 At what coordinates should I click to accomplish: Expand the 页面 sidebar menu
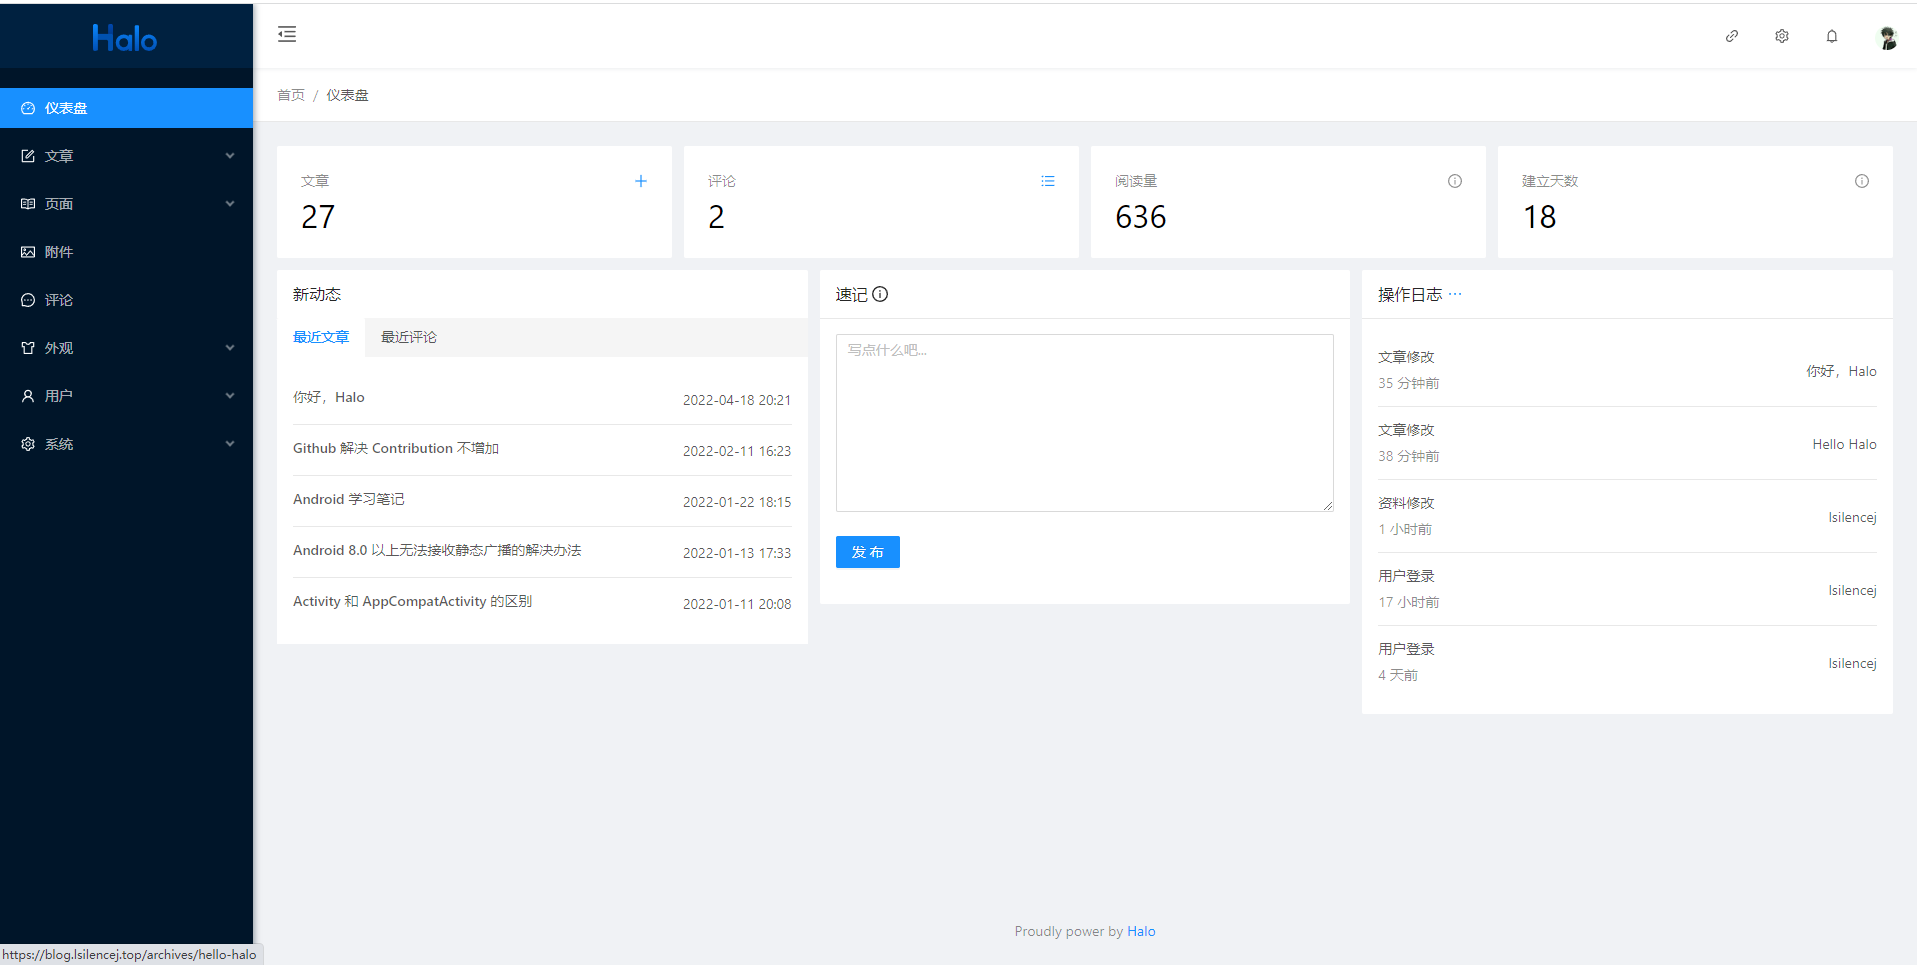tap(126, 204)
